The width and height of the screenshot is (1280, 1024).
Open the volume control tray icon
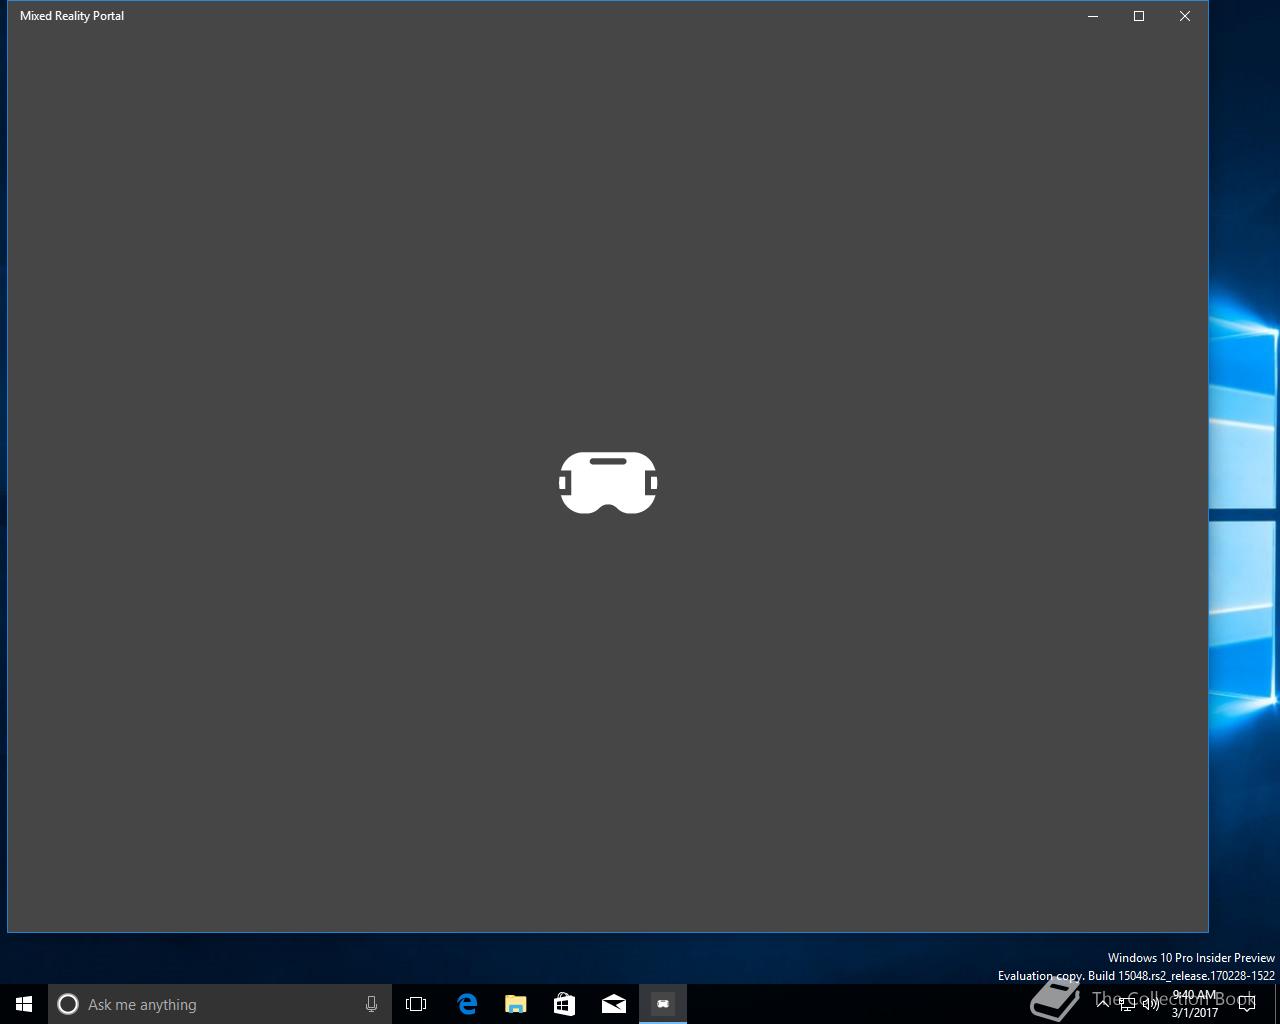tap(1151, 1004)
